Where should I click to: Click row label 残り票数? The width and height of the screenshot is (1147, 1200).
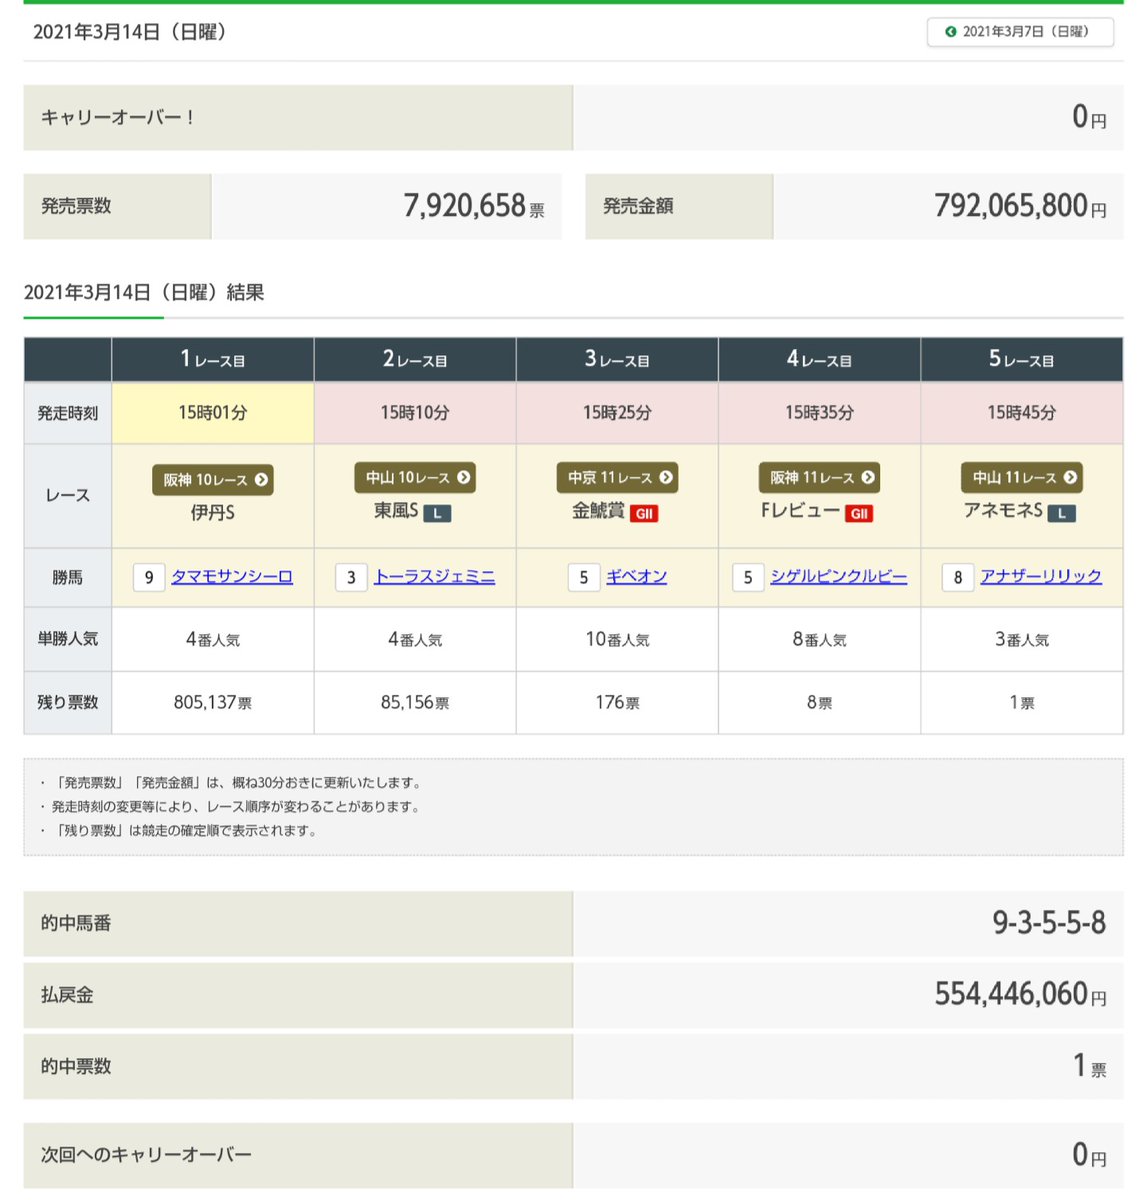pos(68,703)
